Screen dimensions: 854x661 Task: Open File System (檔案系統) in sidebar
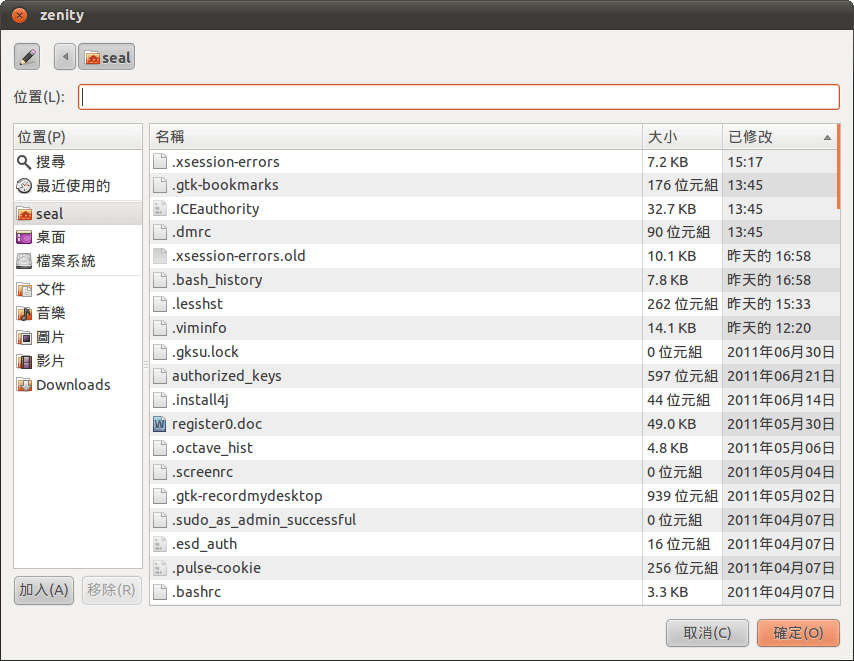(65, 261)
